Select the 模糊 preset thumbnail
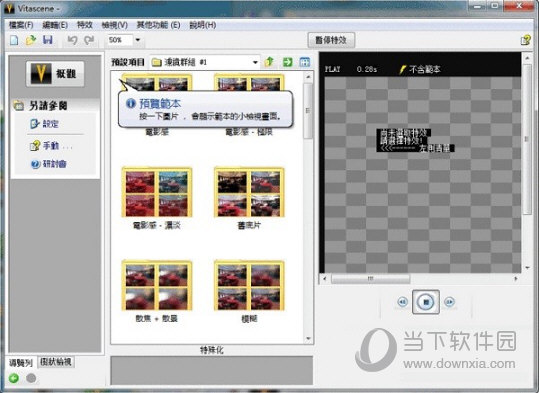The height and width of the screenshot is (393, 540). pyautogui.click(x=249, y=286)
